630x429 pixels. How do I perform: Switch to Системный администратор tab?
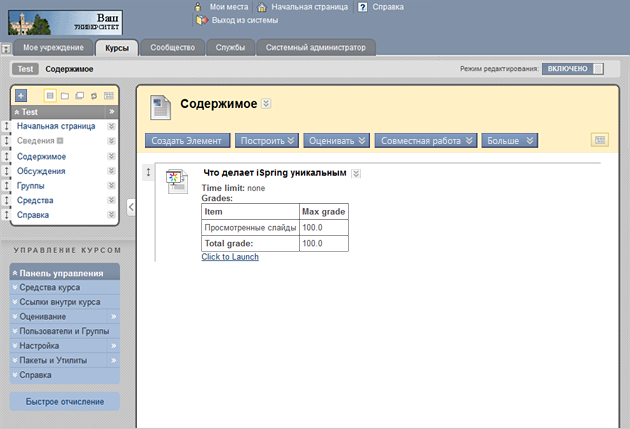(315, 47)
